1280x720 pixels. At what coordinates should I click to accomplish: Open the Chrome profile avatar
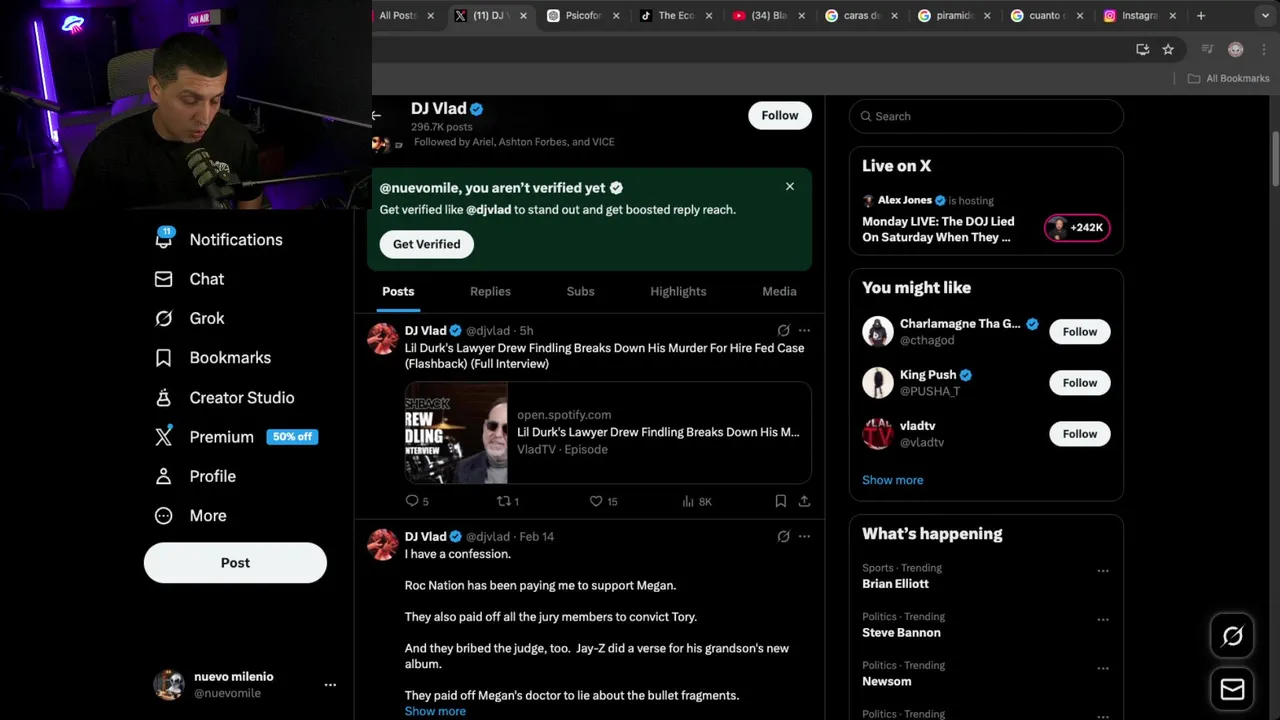[x=1235, y=49]
